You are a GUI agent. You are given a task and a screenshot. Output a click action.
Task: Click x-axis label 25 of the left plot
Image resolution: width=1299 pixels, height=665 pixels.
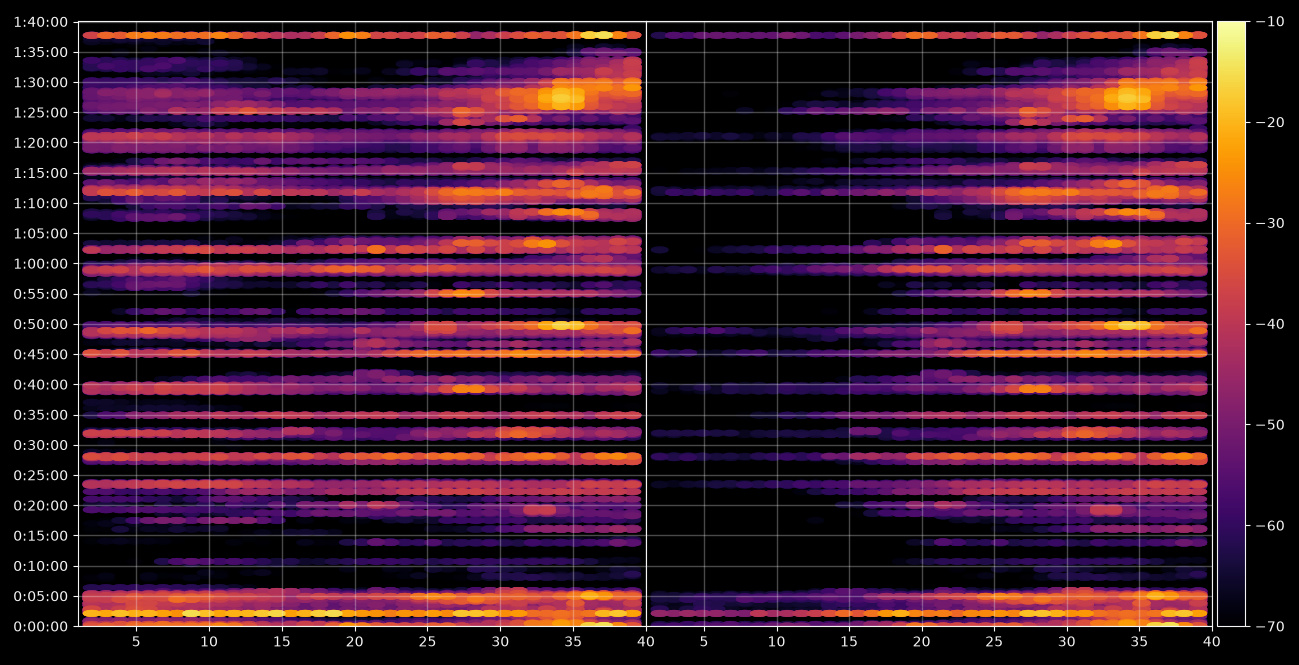(428, 644)
